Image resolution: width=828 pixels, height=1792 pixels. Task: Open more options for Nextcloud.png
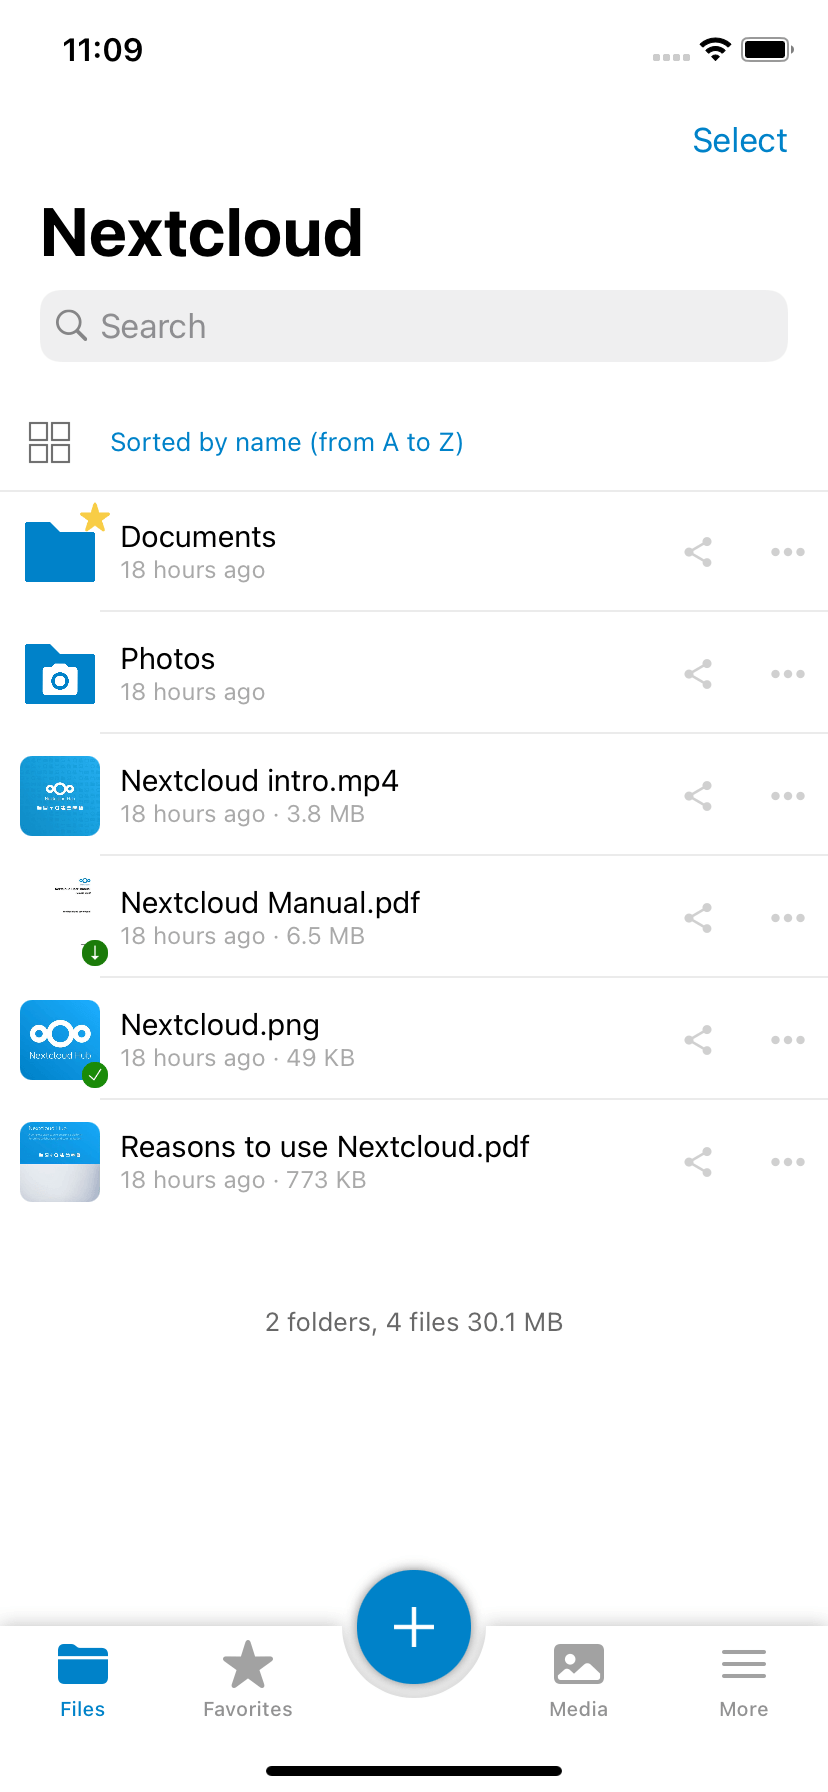pyautogui.click(x=788, y=1040)
